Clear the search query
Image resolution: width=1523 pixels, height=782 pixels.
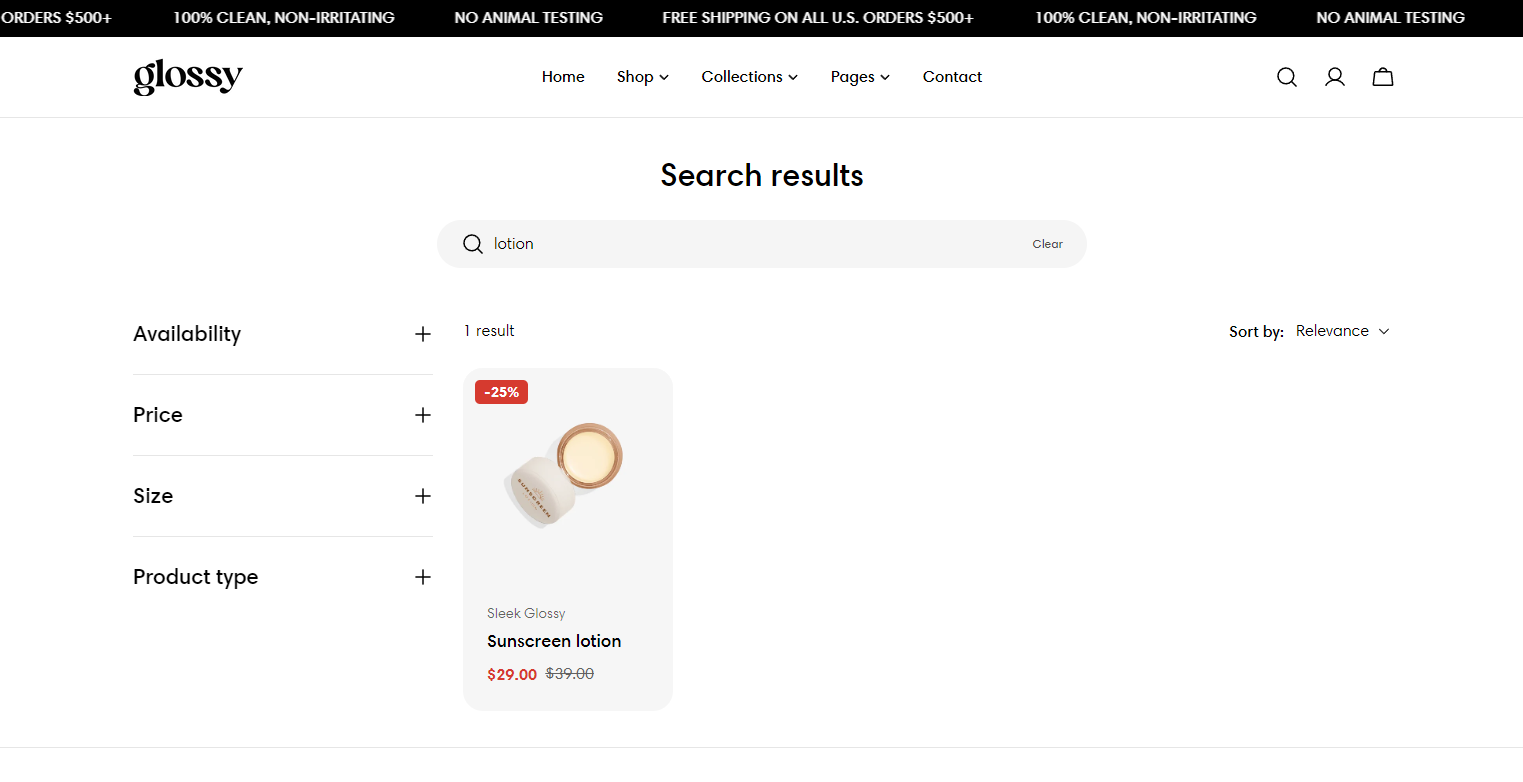pos(1047,244)
